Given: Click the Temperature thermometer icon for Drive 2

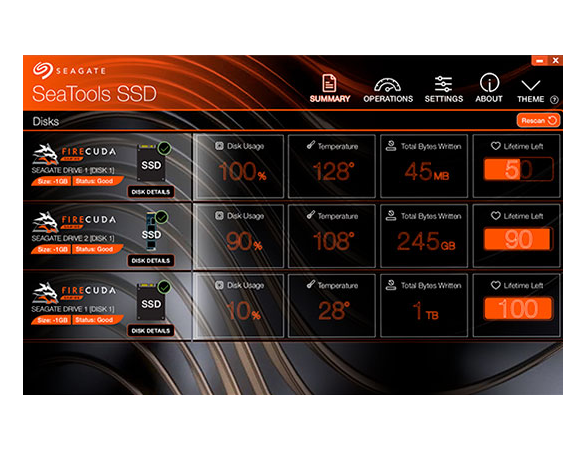Looking at the screenshot, I should coord(310,215).
